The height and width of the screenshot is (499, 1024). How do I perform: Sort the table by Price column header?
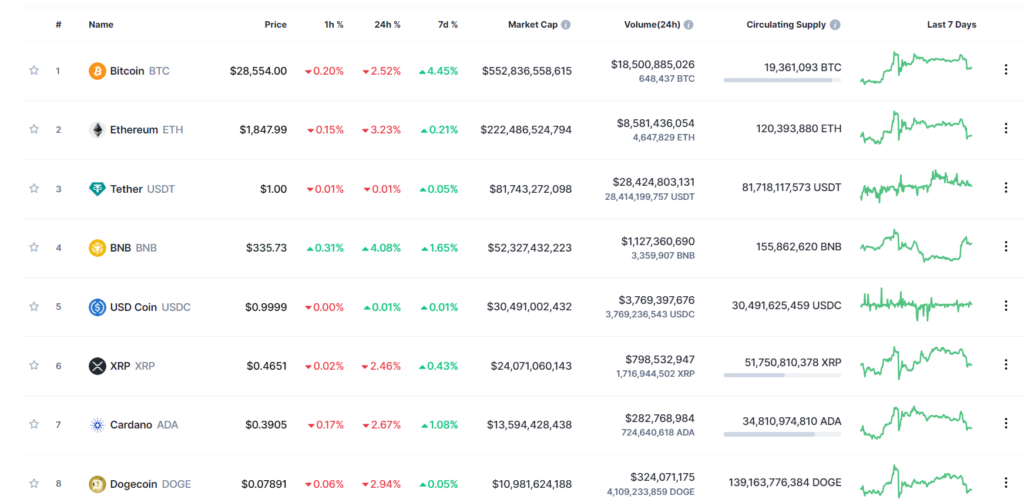[x=275, y=25]
